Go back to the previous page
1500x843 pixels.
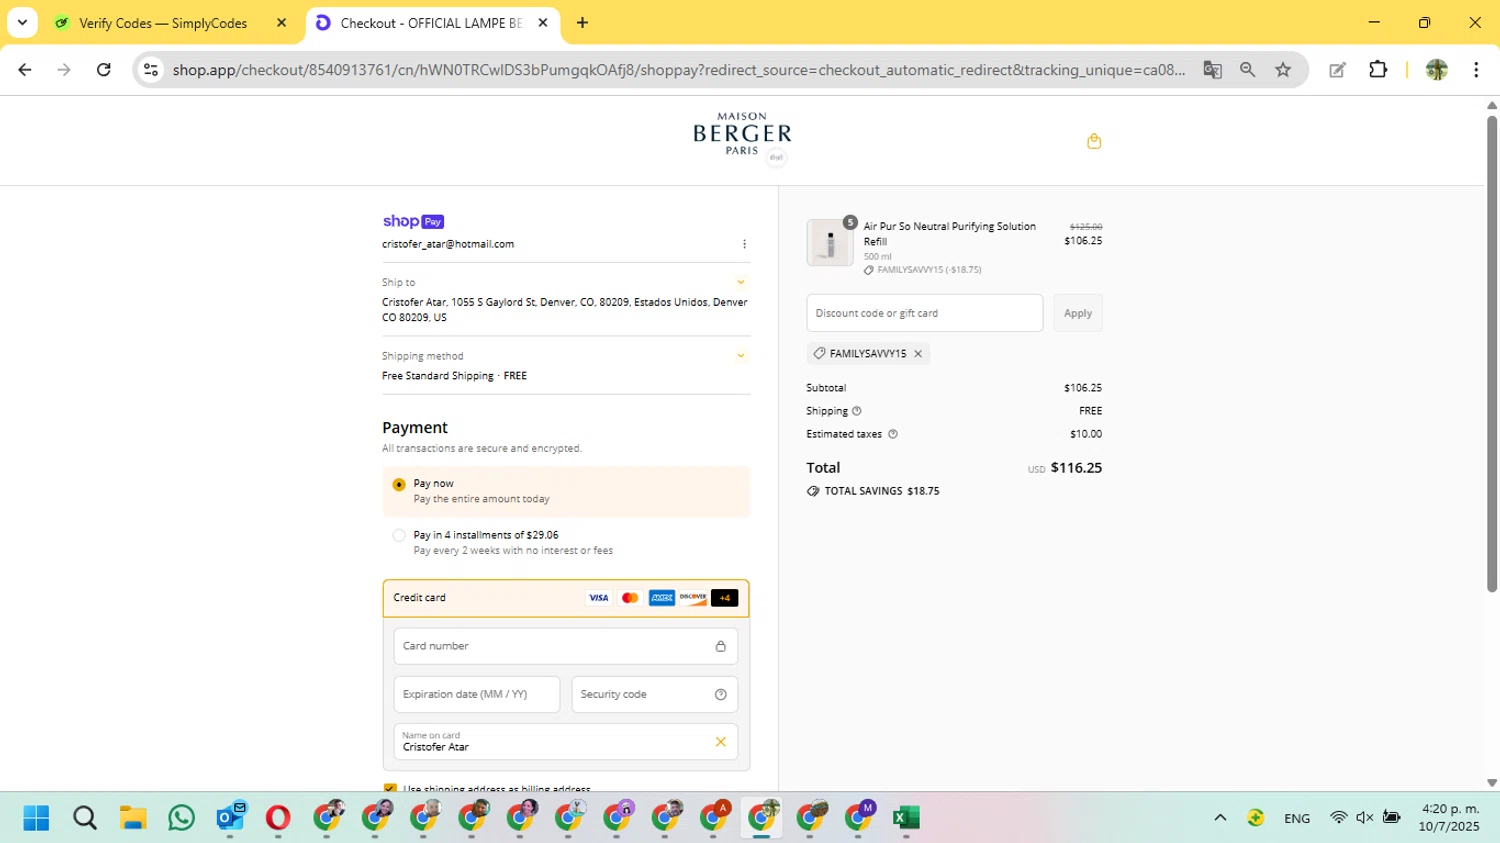25,70
